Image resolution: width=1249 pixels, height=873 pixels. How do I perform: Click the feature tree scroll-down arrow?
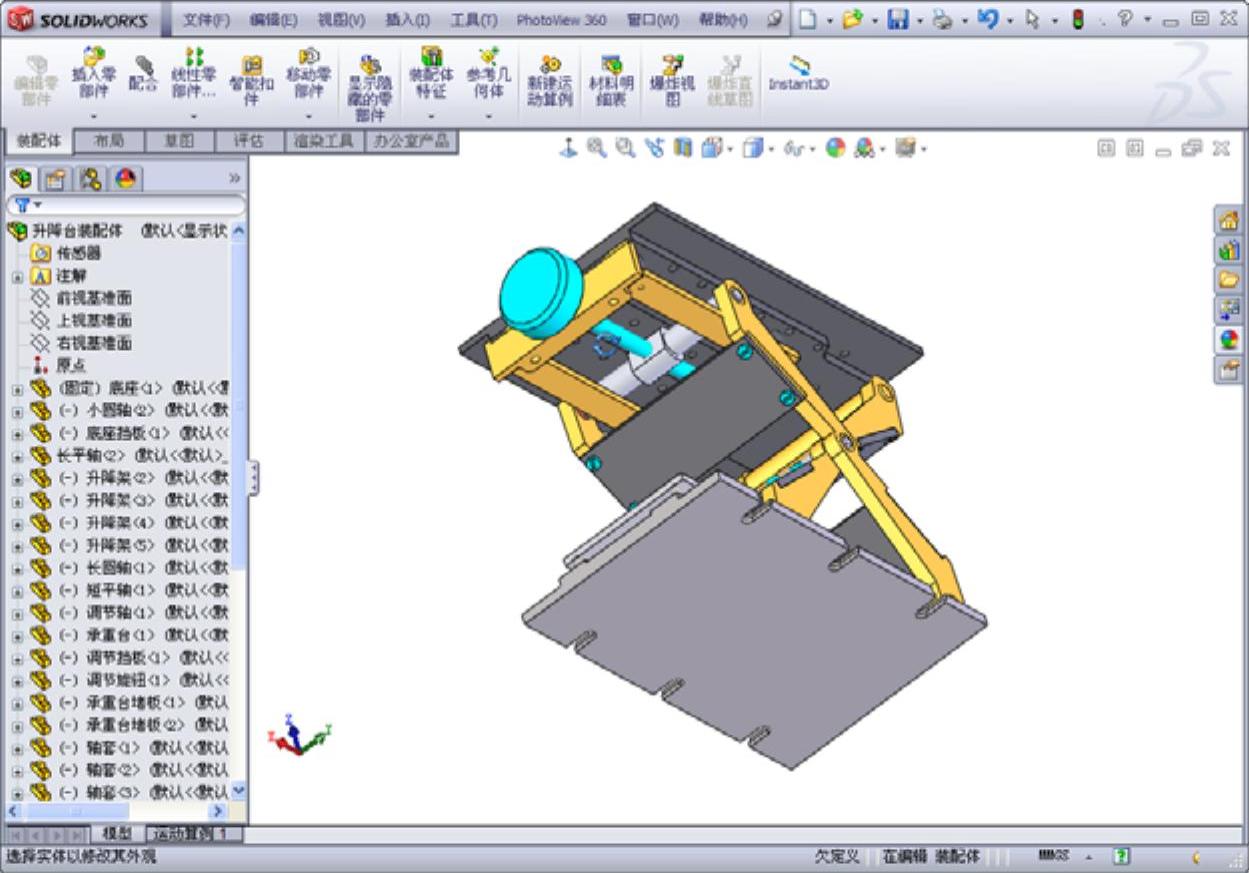tap(238, 790)
